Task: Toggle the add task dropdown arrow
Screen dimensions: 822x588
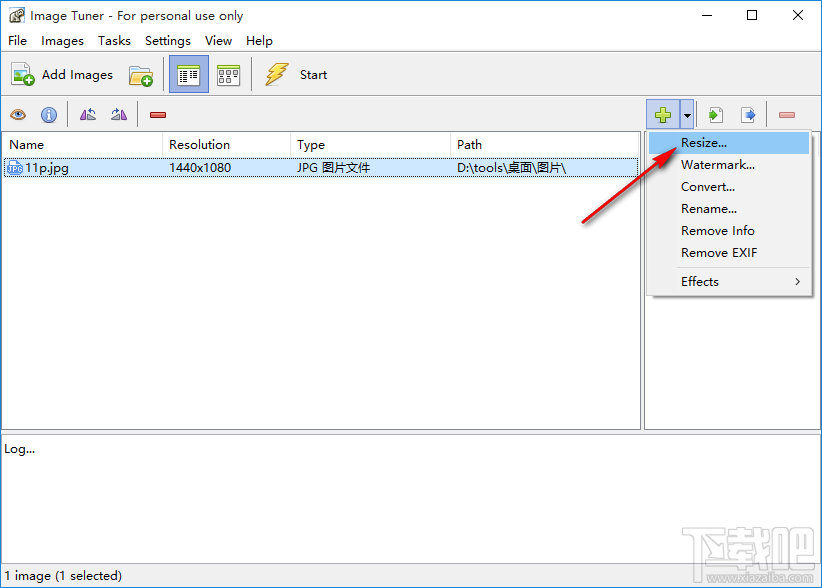Action: click(x=687, y=114)
